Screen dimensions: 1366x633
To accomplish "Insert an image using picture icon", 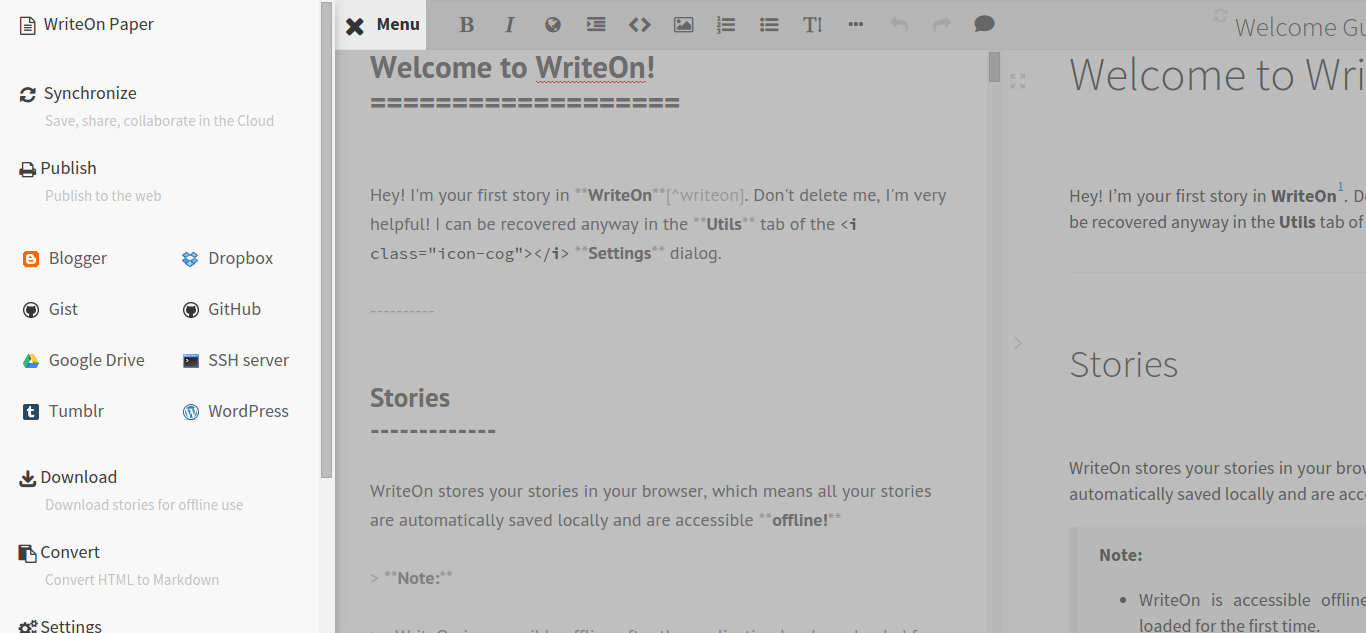I will 683,25.
